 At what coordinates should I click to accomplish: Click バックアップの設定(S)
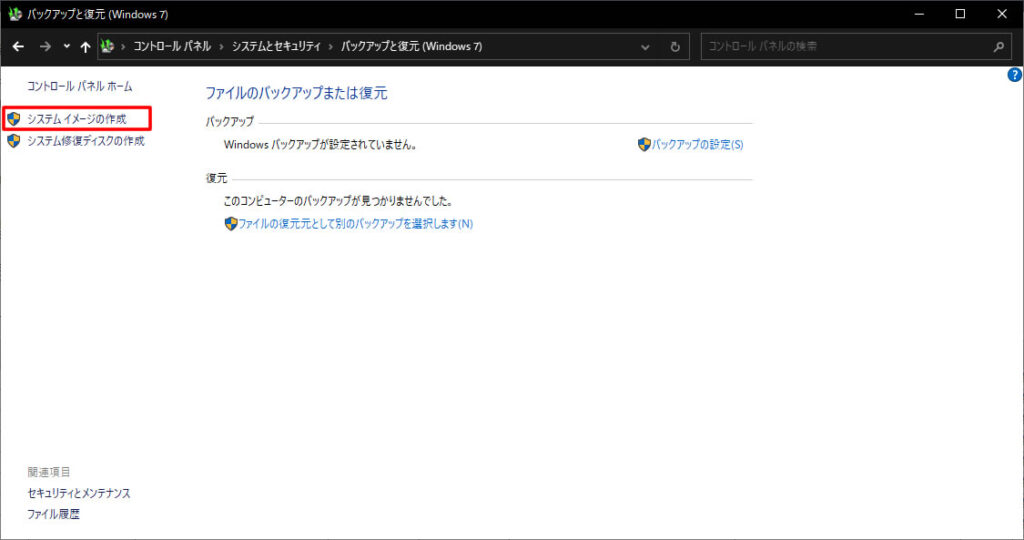coord(697,144)
